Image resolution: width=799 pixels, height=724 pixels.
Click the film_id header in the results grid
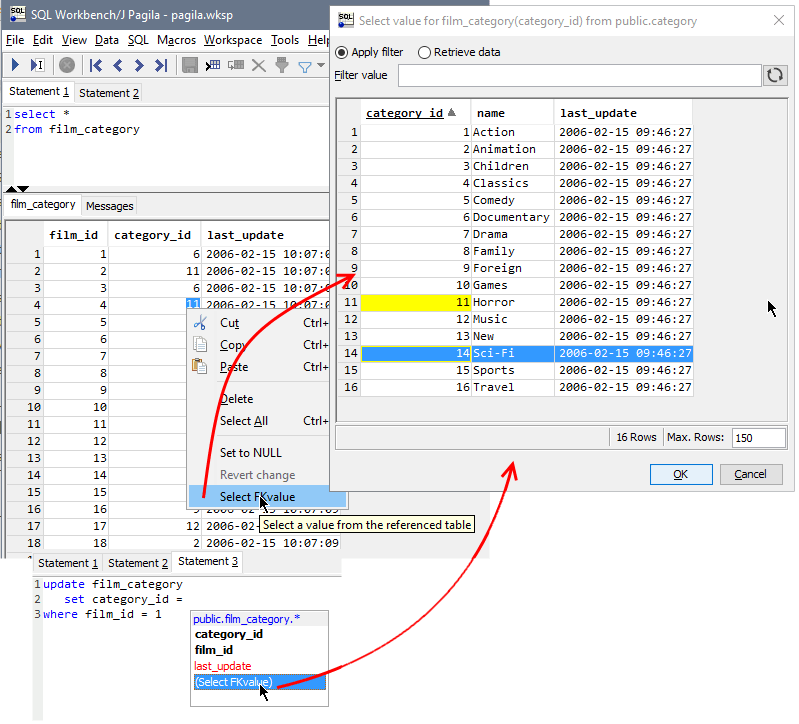[x=75, y=235]
